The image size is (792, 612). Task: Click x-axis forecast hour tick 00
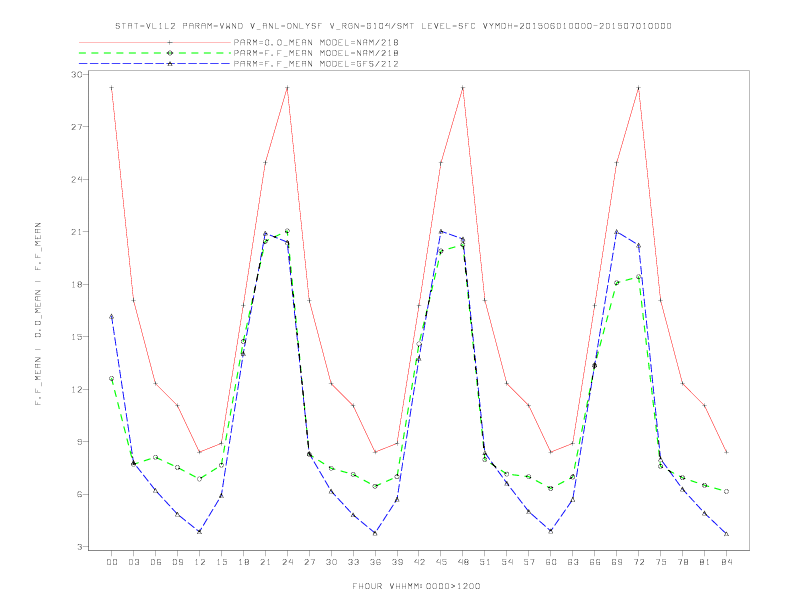click(x=112, y=562)
